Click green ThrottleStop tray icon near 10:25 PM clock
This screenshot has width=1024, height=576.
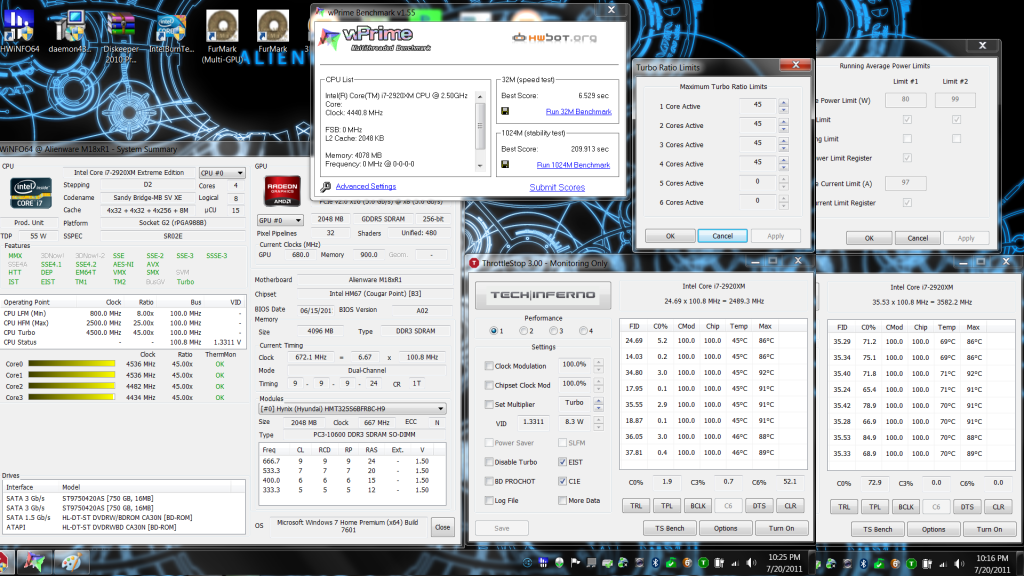point(703,562)
